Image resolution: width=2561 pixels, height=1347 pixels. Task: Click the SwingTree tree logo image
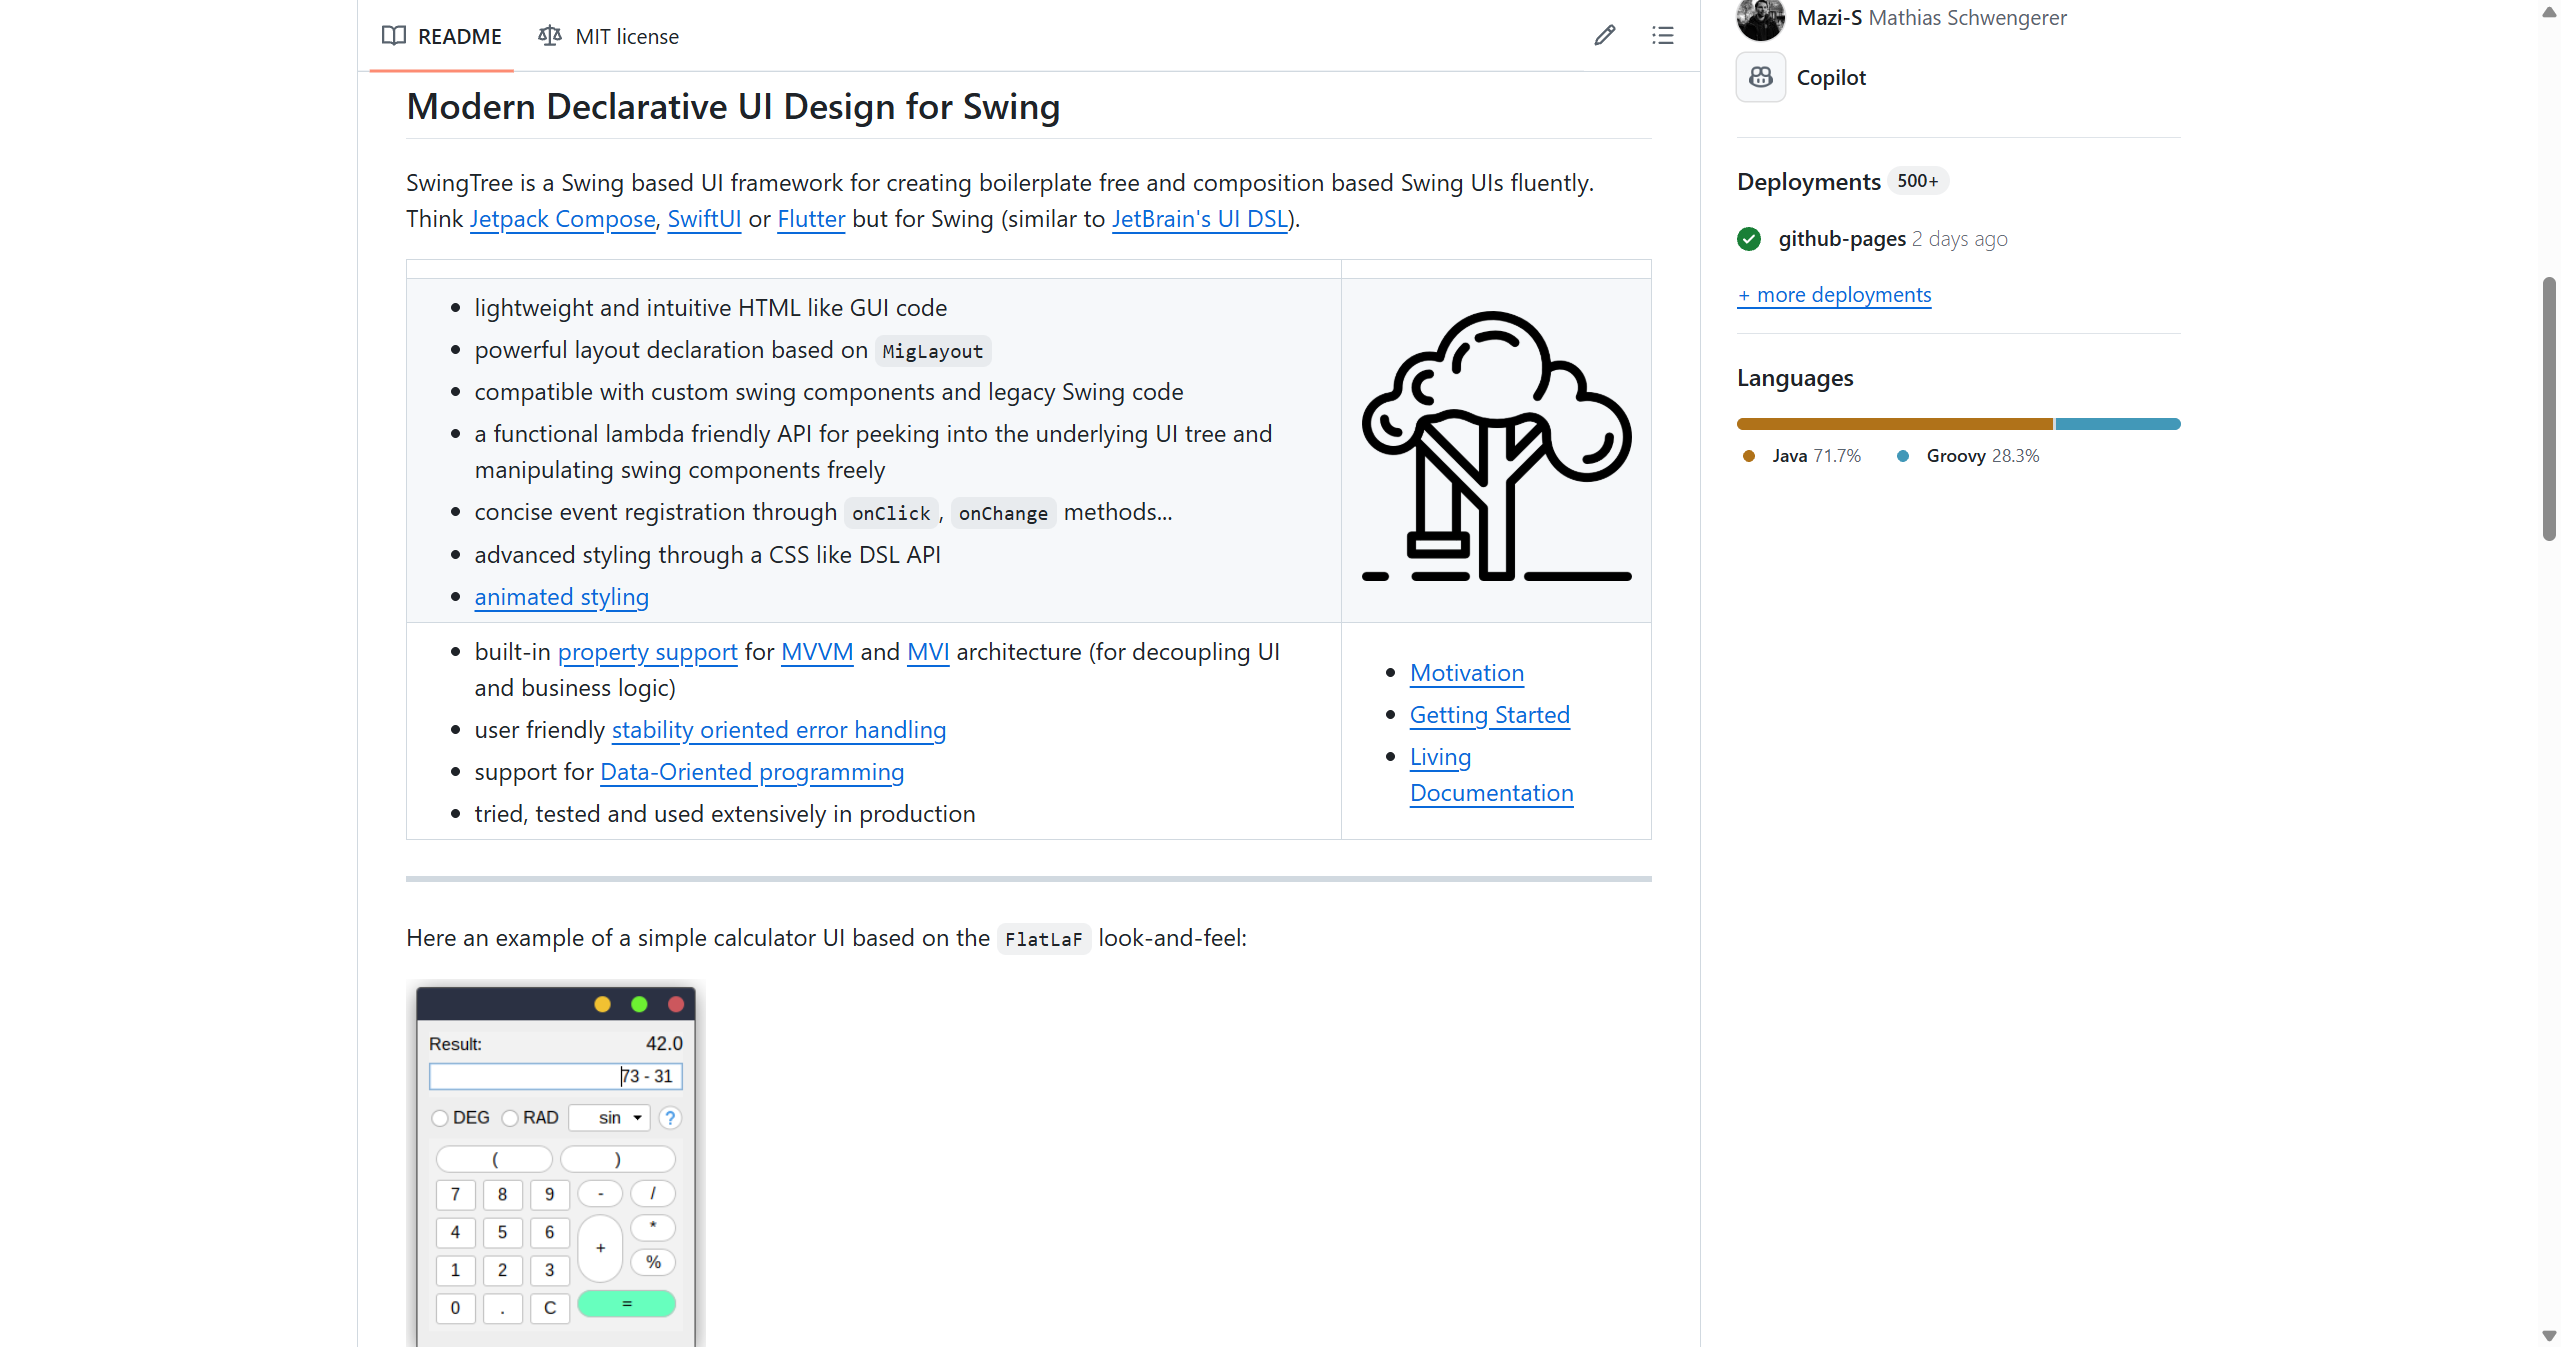pyautogui.click(x=1496, y=447)
